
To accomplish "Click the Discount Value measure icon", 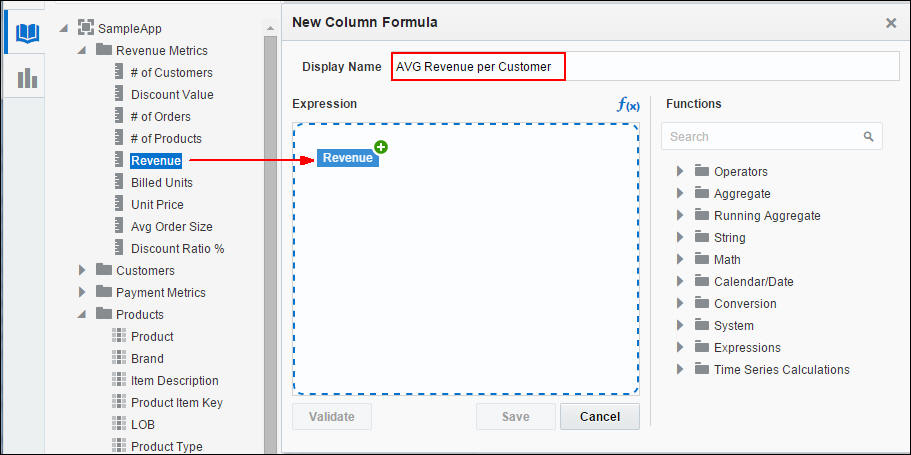I will pyautogui.click(x=118, y=94).
